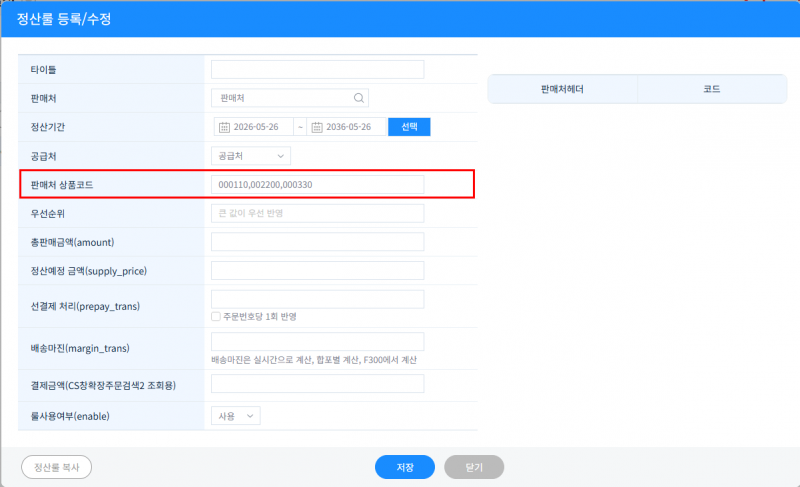Focus the 타이틀 input field
The height and width of the screenshot is (487, 800).
(317, 69)
